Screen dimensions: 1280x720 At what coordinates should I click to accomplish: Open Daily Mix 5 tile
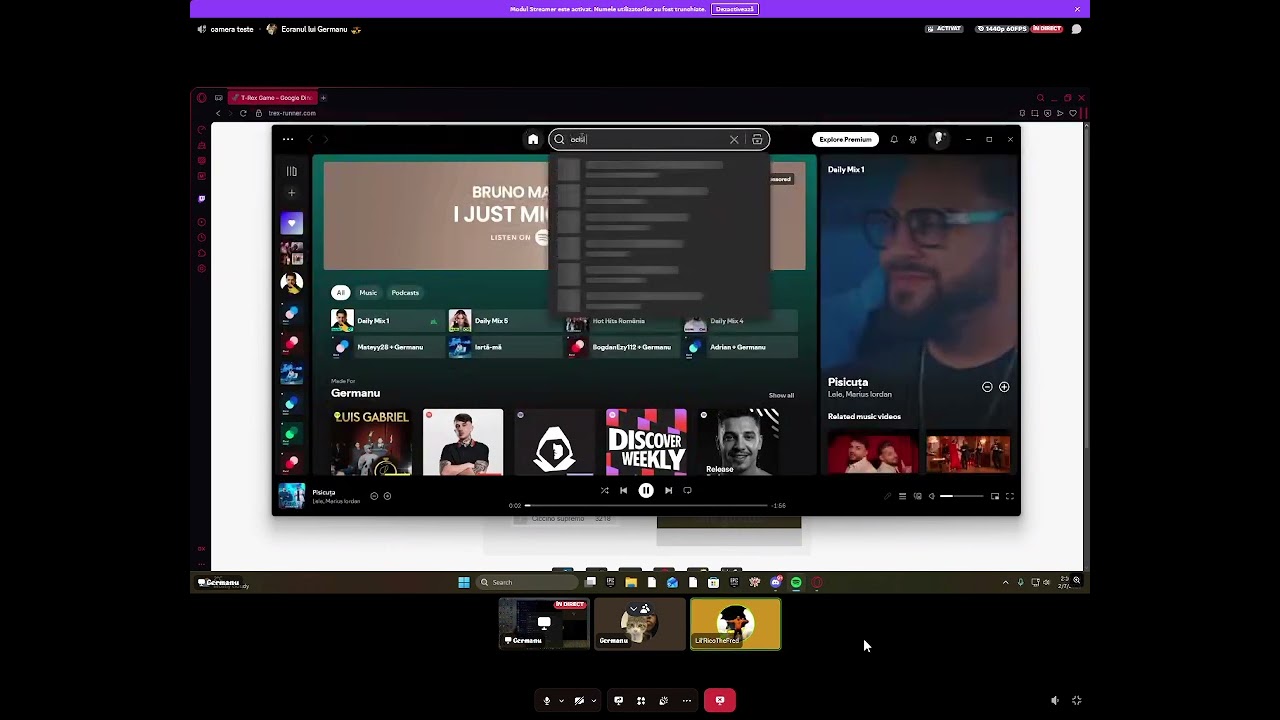504,321
